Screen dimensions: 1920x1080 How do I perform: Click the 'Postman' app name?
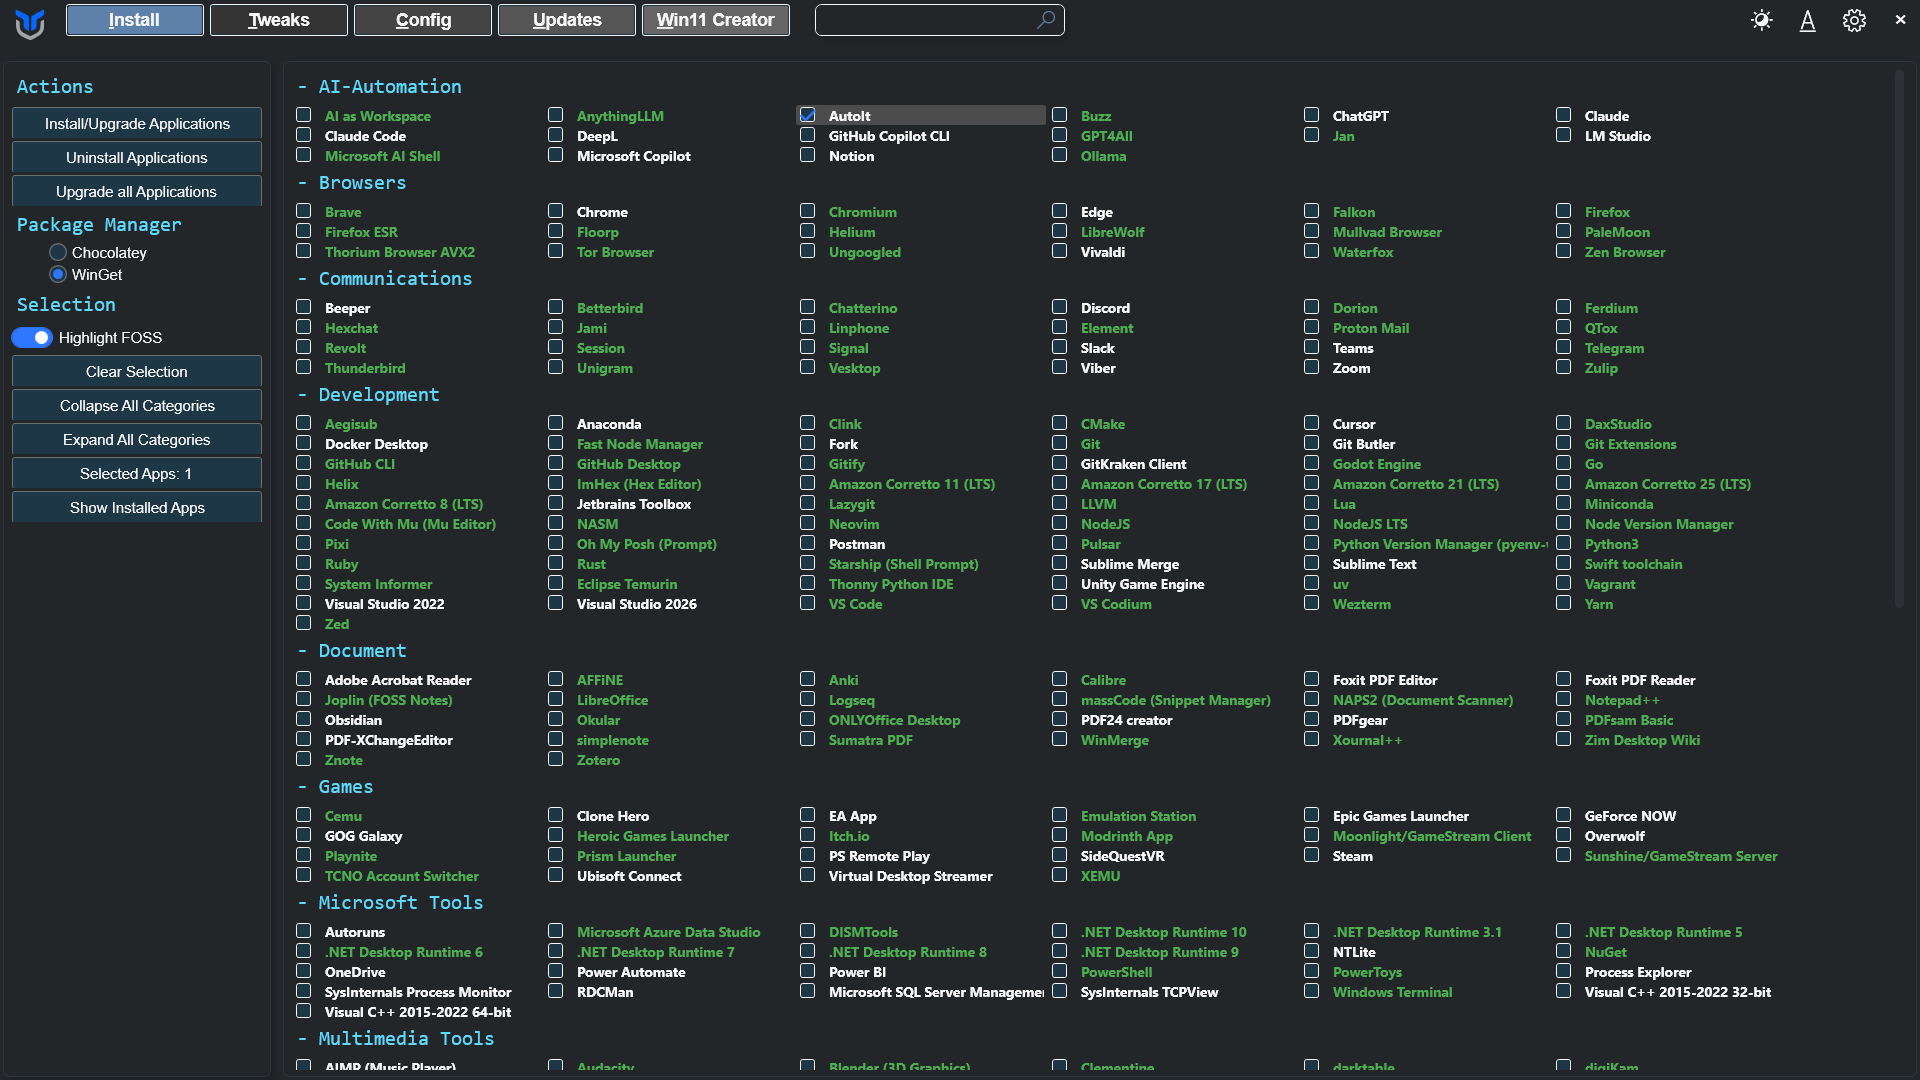click(x=856, y=544)
